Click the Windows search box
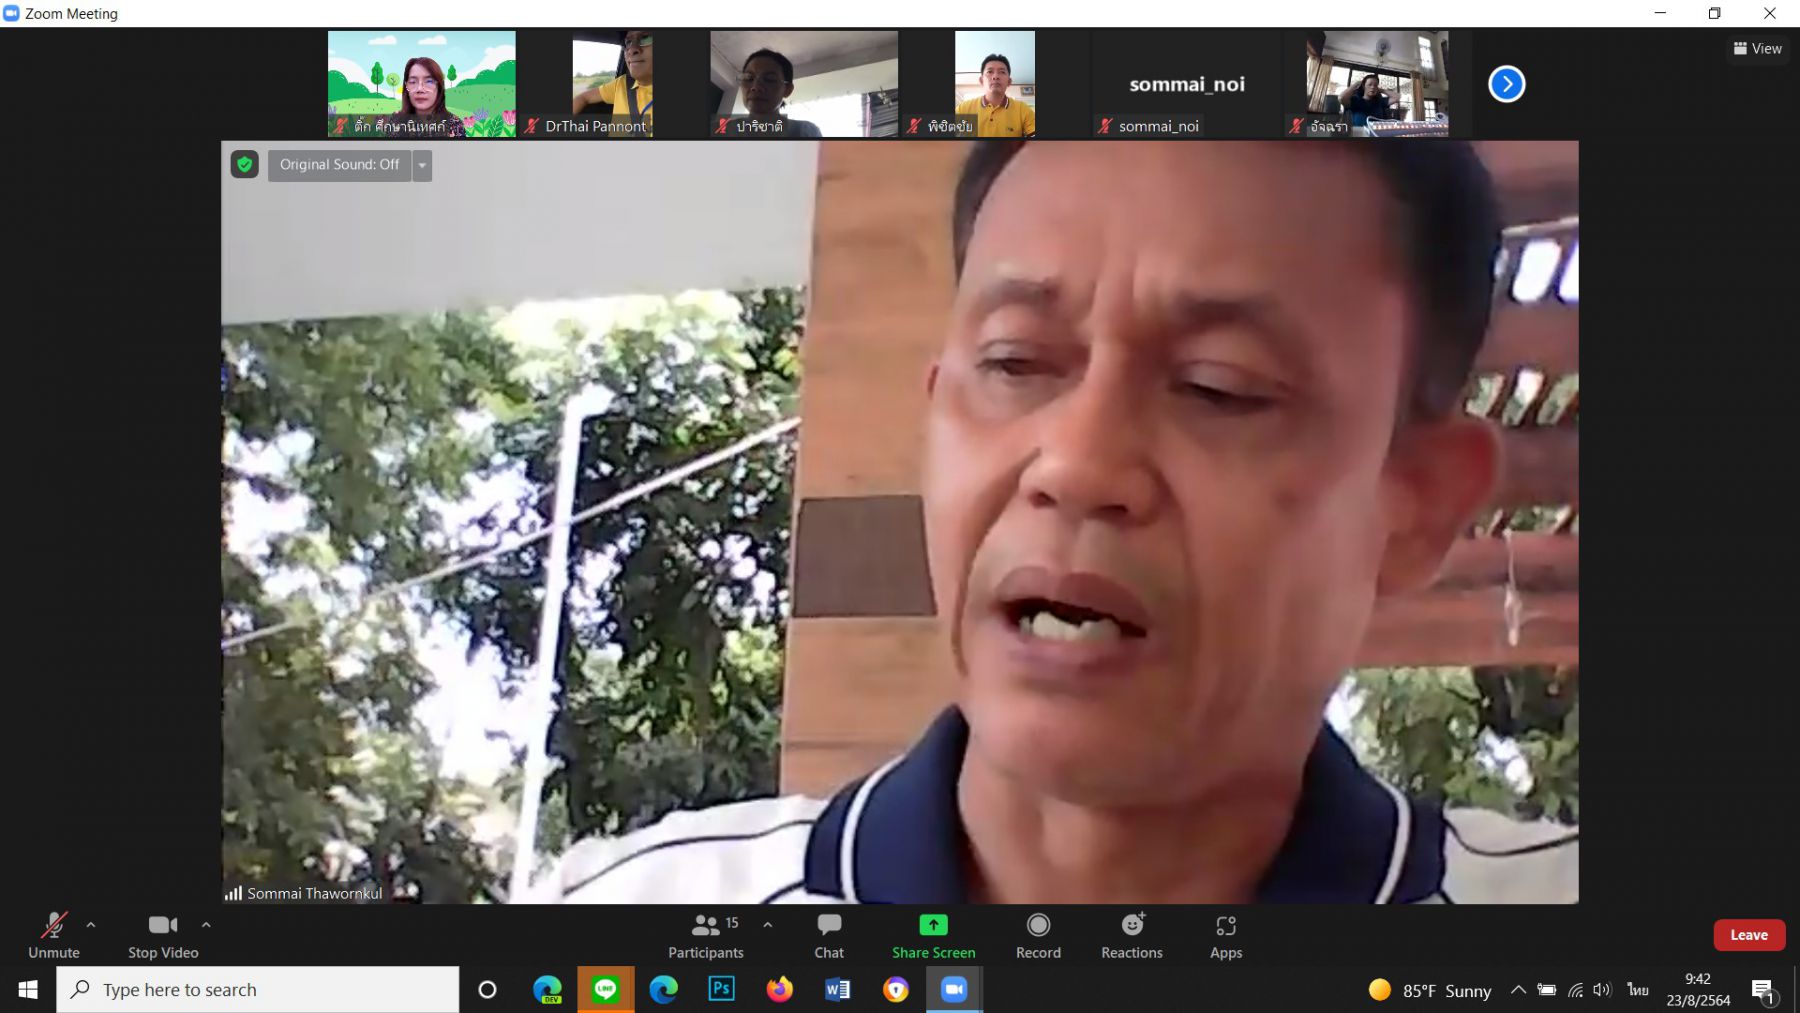 click(258, 989)
